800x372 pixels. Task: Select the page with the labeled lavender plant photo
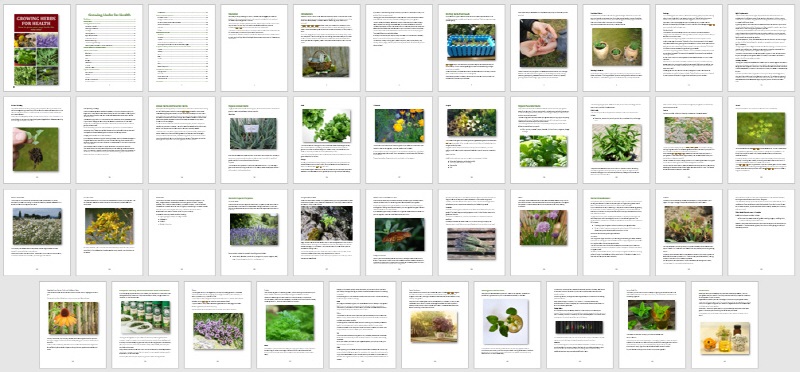[254, 140]
